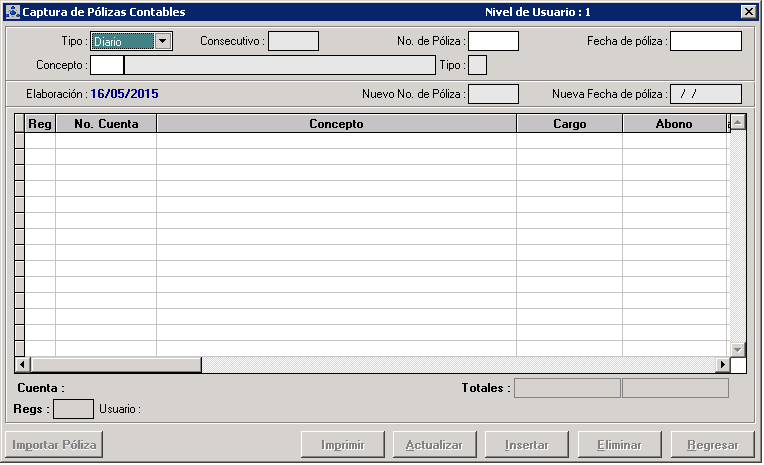Focus the Fecha de póliza field
Viewport: 764px width, 465px height.
(705, 41)
